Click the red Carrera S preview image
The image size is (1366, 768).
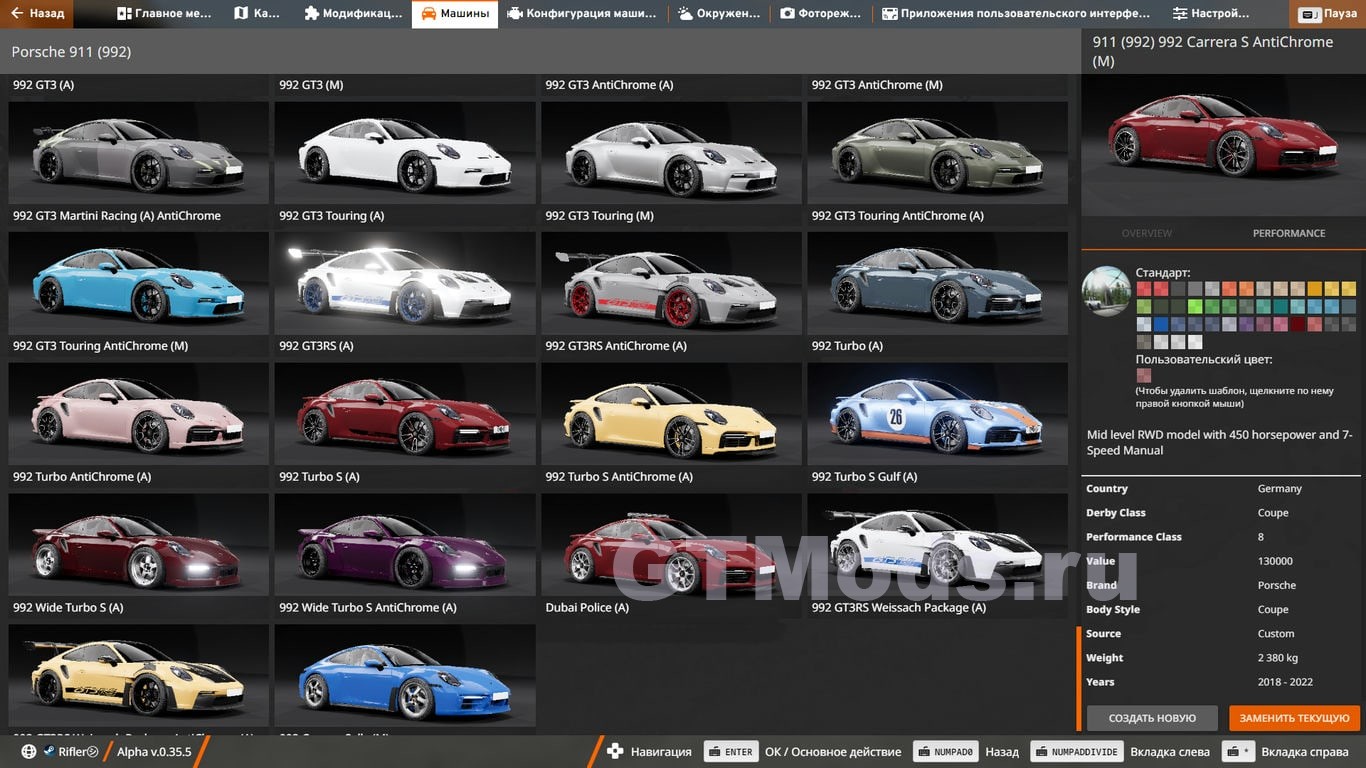tap(1223, 145)
